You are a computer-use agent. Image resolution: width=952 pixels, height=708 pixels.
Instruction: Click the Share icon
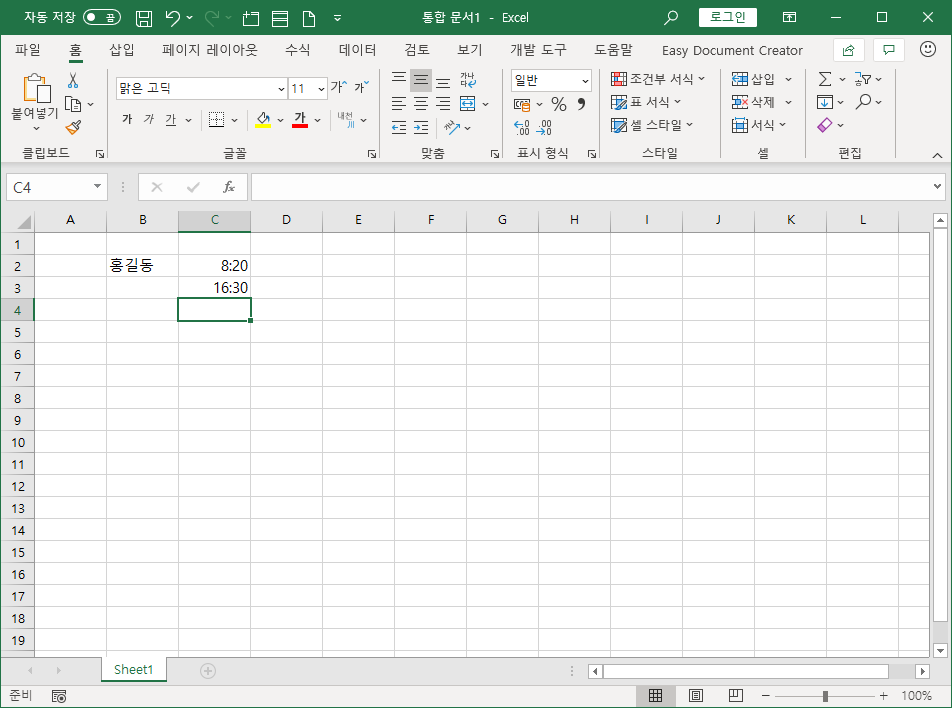click(849, 50)
